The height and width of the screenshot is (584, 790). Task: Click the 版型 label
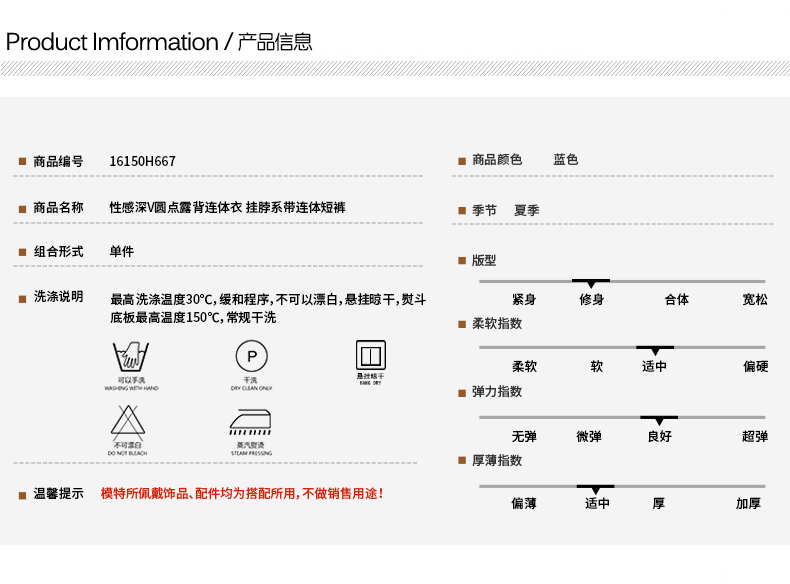click(x=484, y=261)
